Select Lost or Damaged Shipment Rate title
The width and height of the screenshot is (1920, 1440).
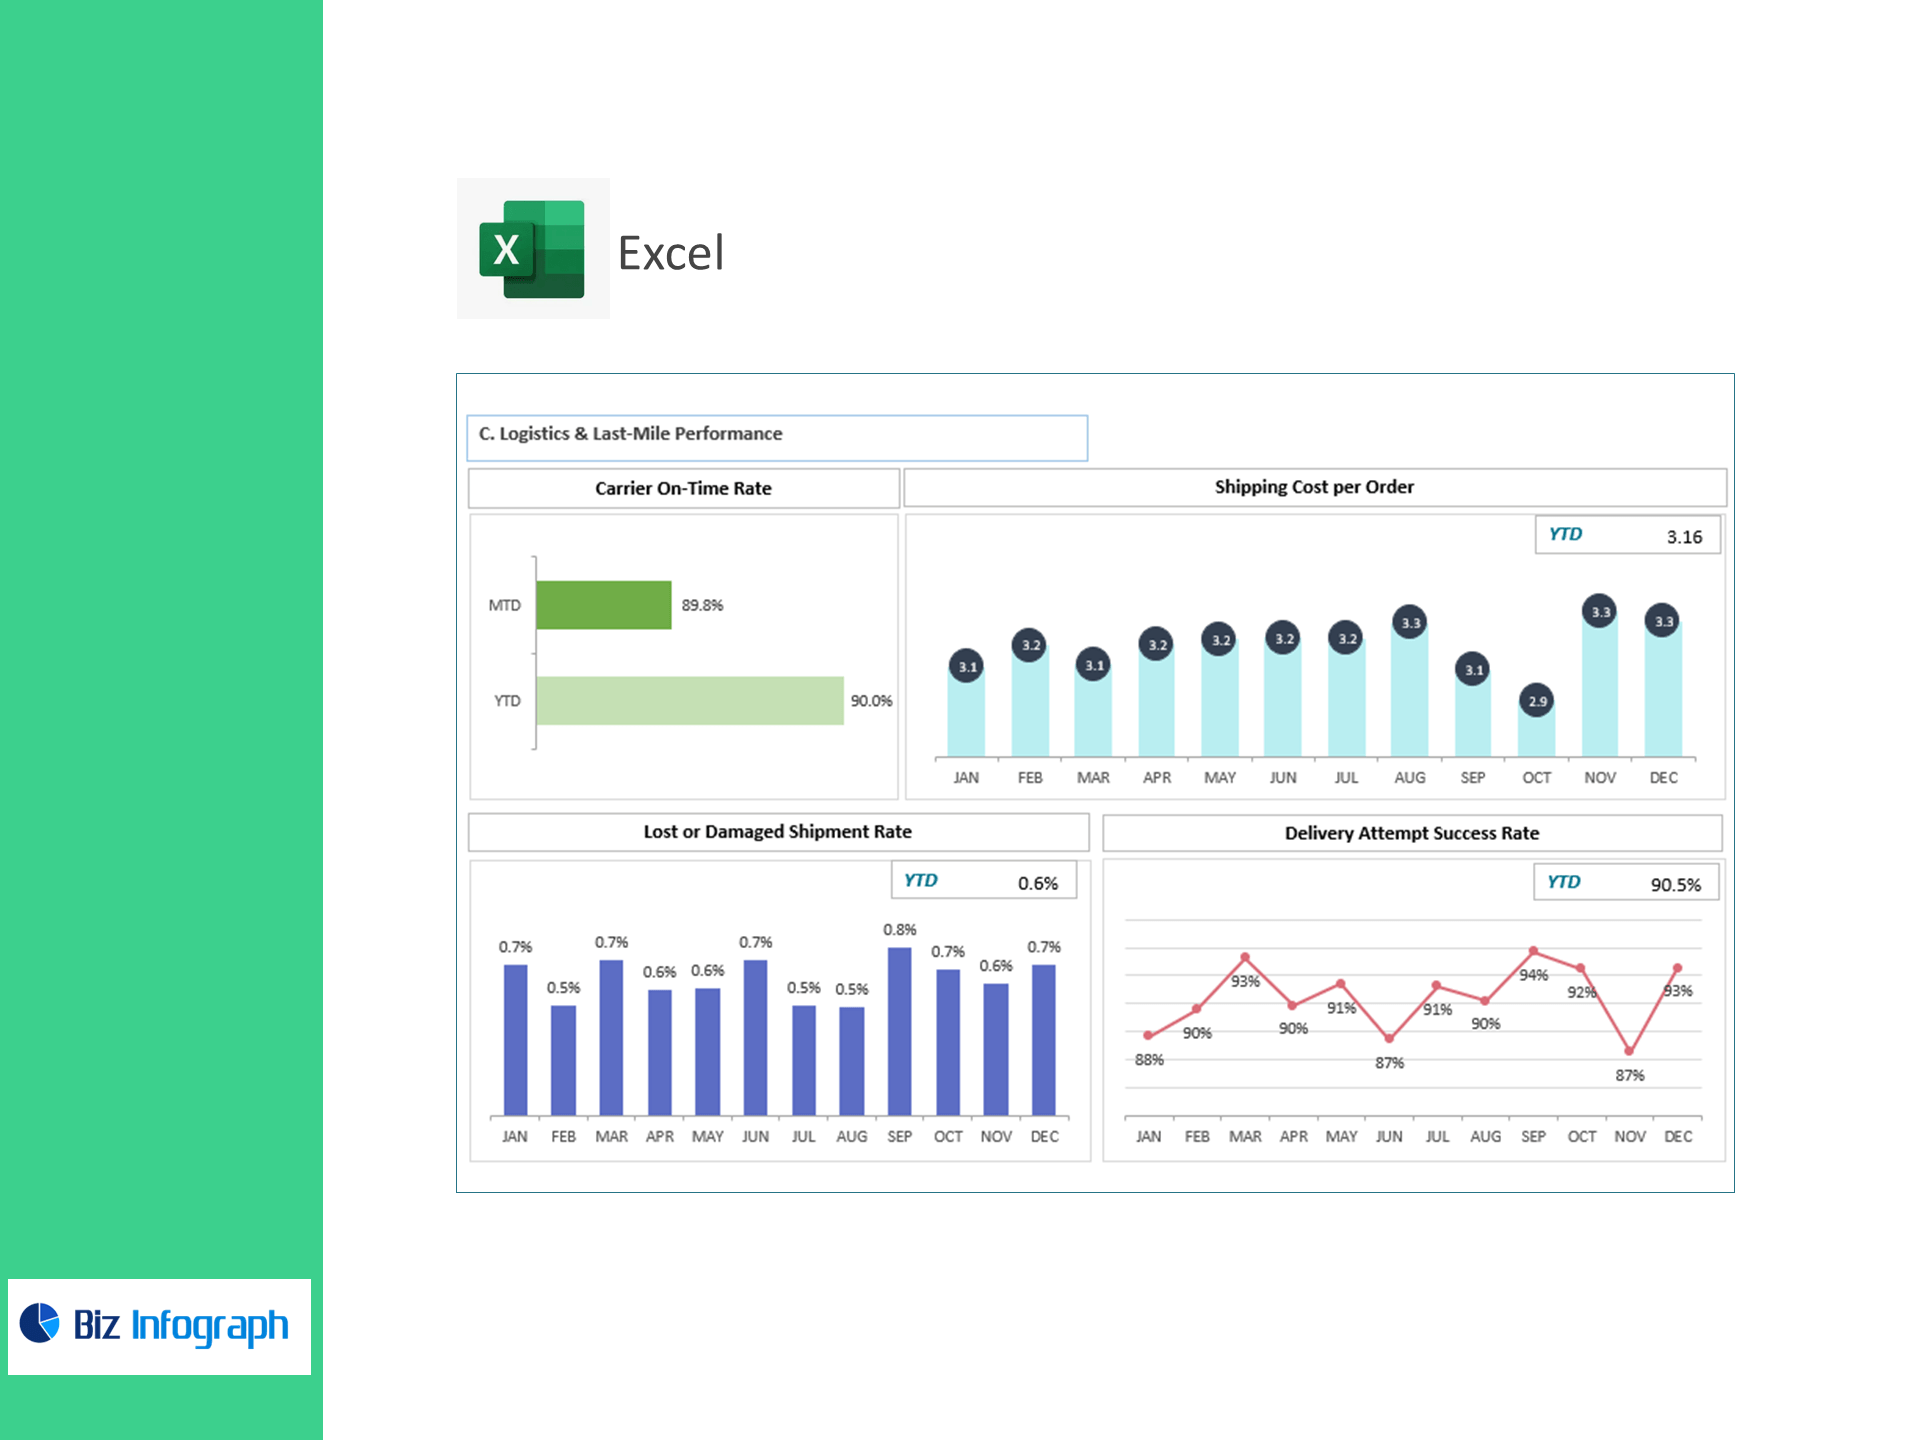tap(777, 832)
